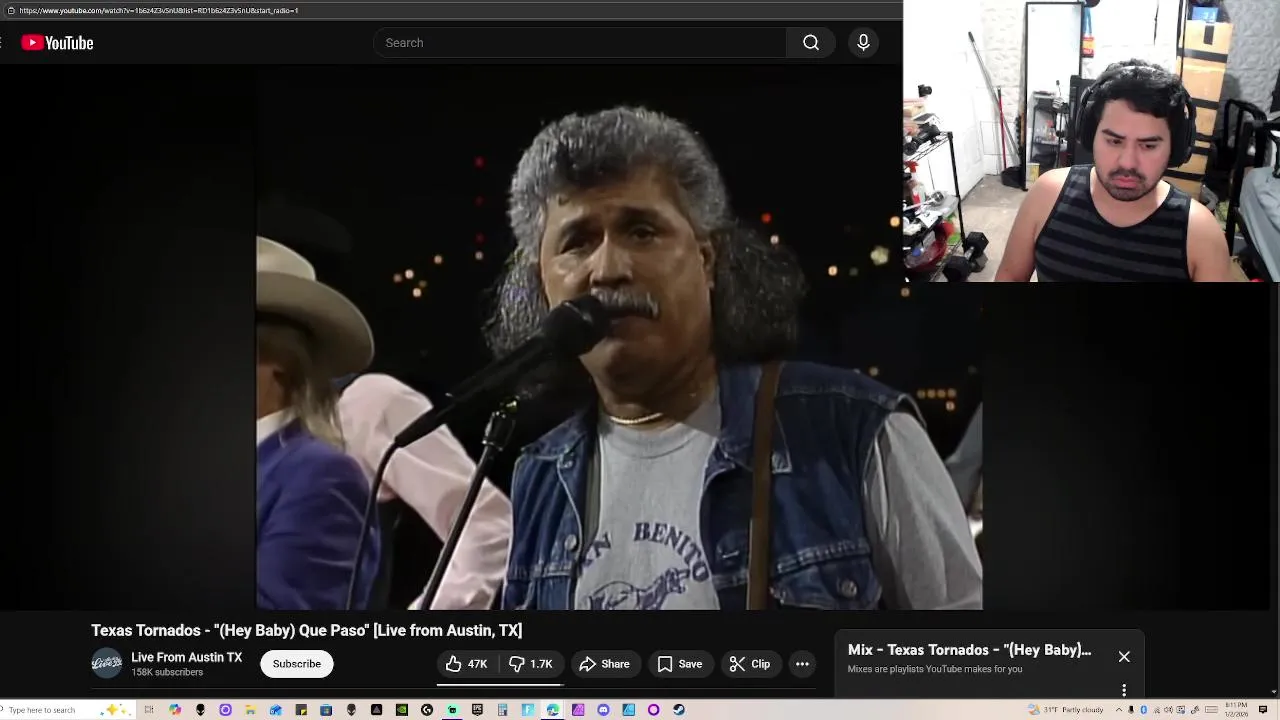
Task: Open NVIDIA app in taskbar
Action: click(x=401, y=710)
